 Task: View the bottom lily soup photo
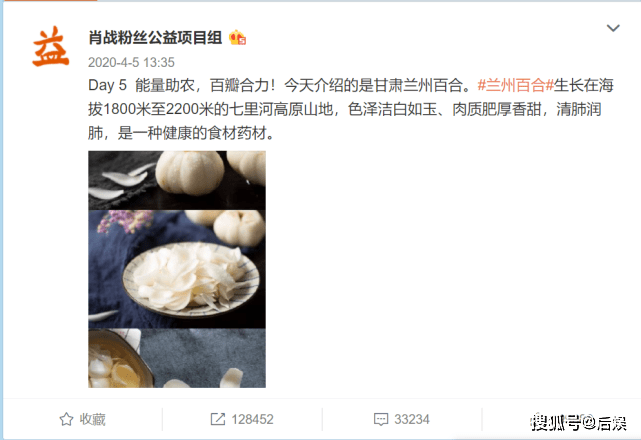point(177,358)
